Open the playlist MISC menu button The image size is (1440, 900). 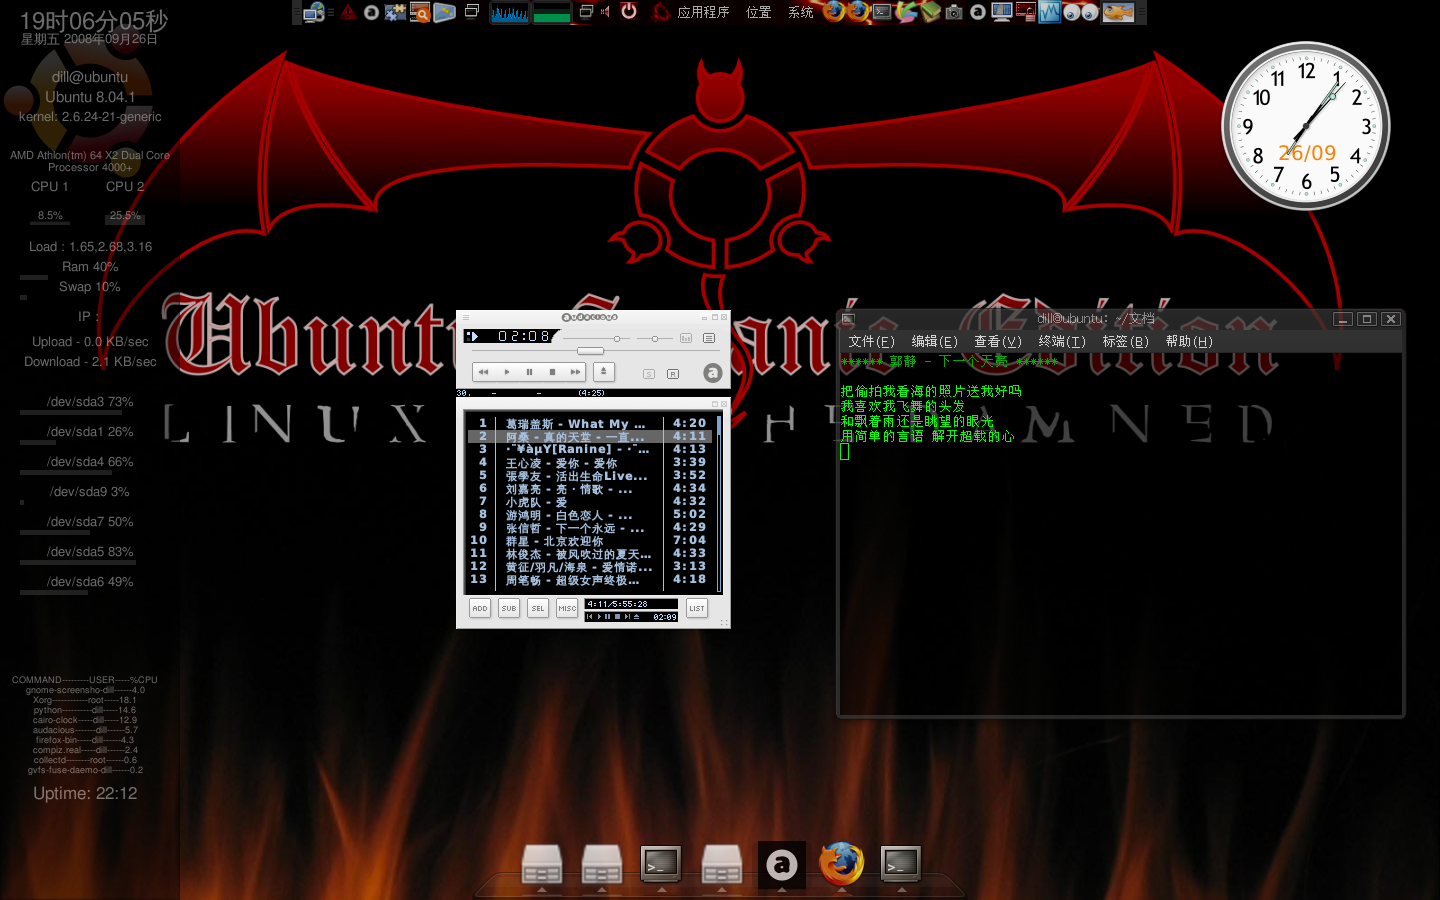567,608
